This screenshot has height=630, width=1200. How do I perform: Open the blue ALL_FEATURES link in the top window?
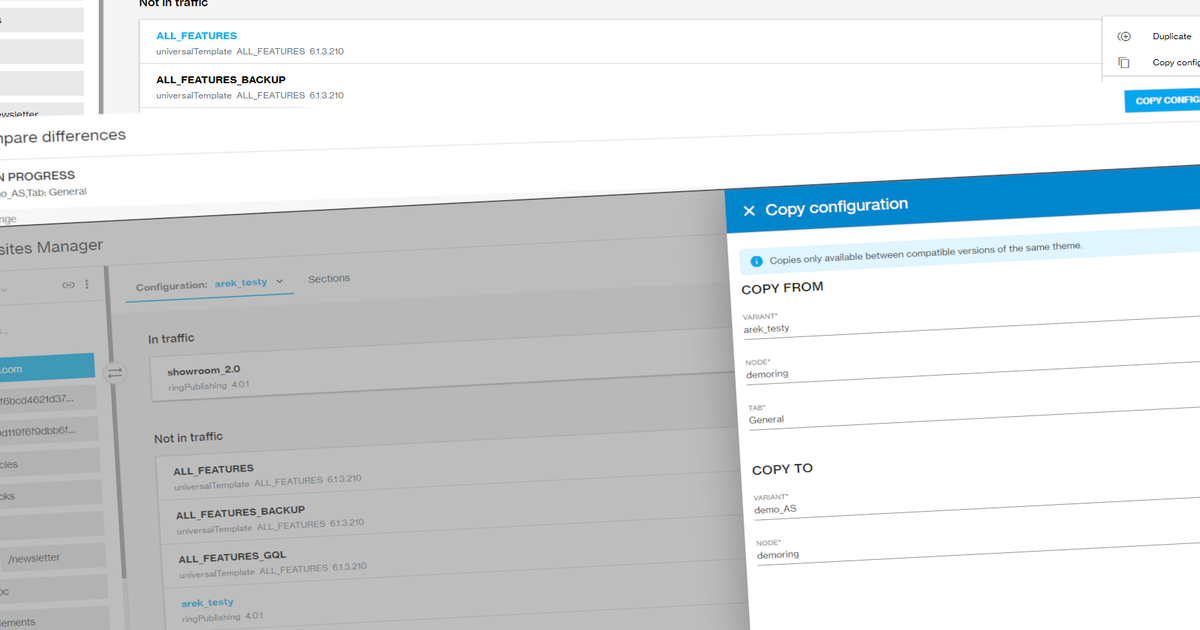click(196, 36)
